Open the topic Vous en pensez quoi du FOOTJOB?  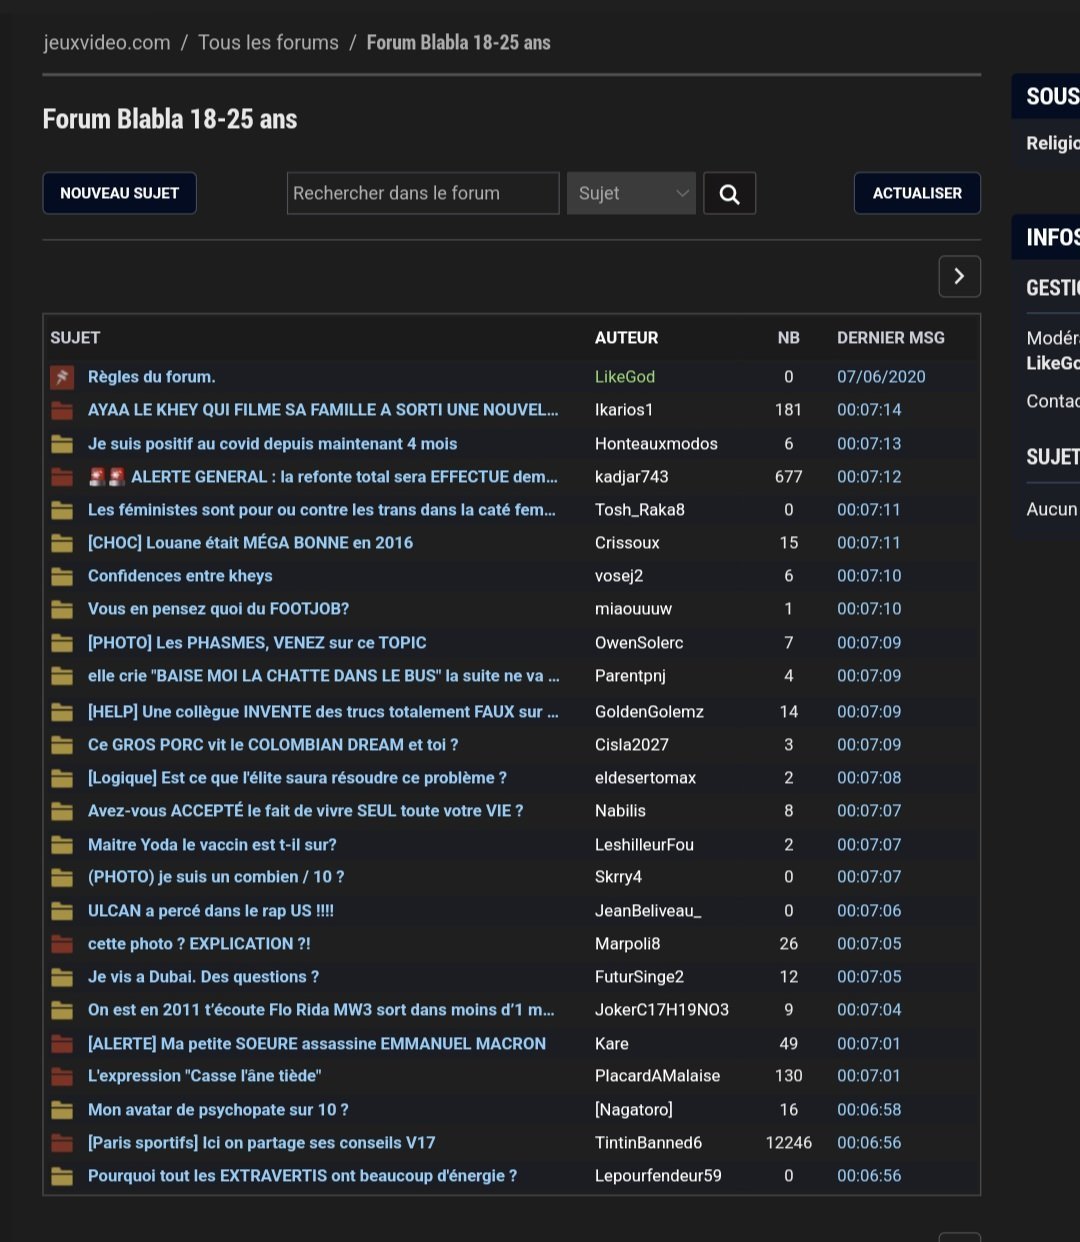(218, 609)
